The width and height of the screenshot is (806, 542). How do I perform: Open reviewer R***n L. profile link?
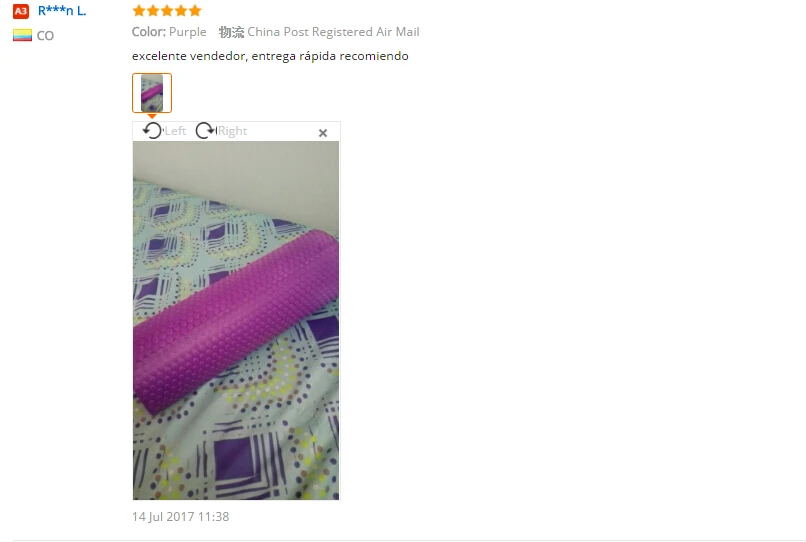pos(62,11)
